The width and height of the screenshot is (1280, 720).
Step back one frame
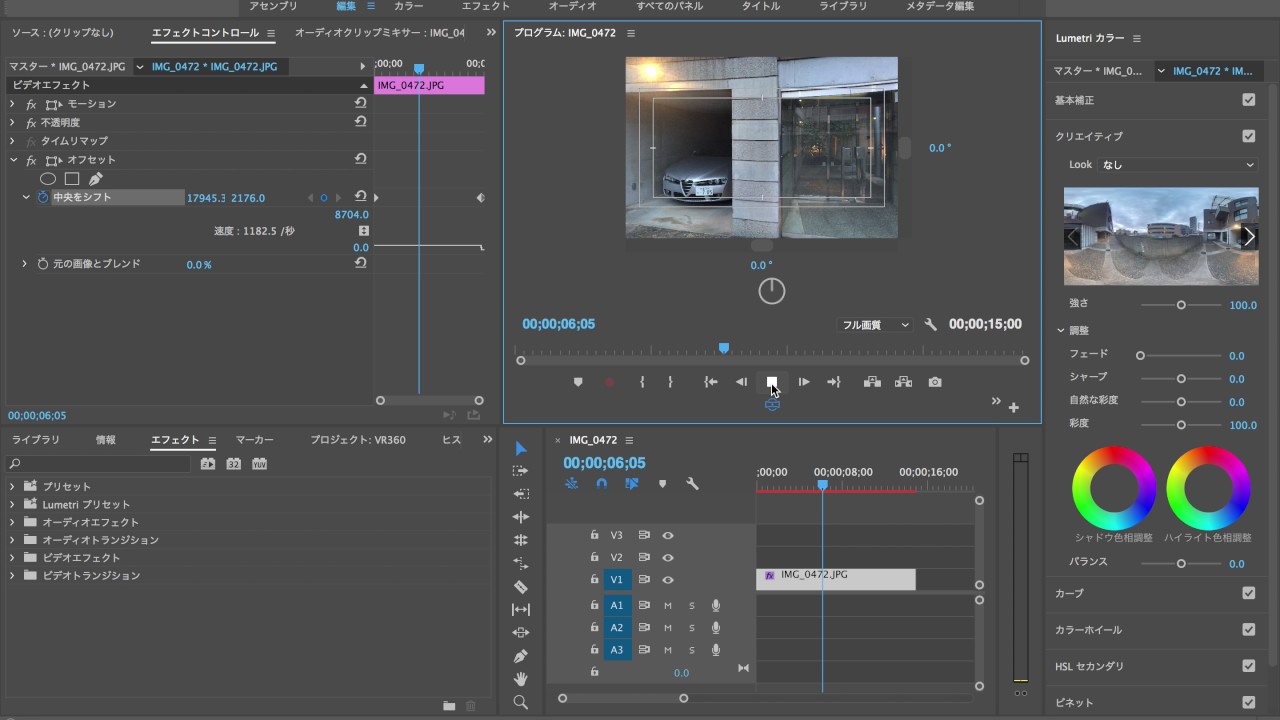coord(741,382)
